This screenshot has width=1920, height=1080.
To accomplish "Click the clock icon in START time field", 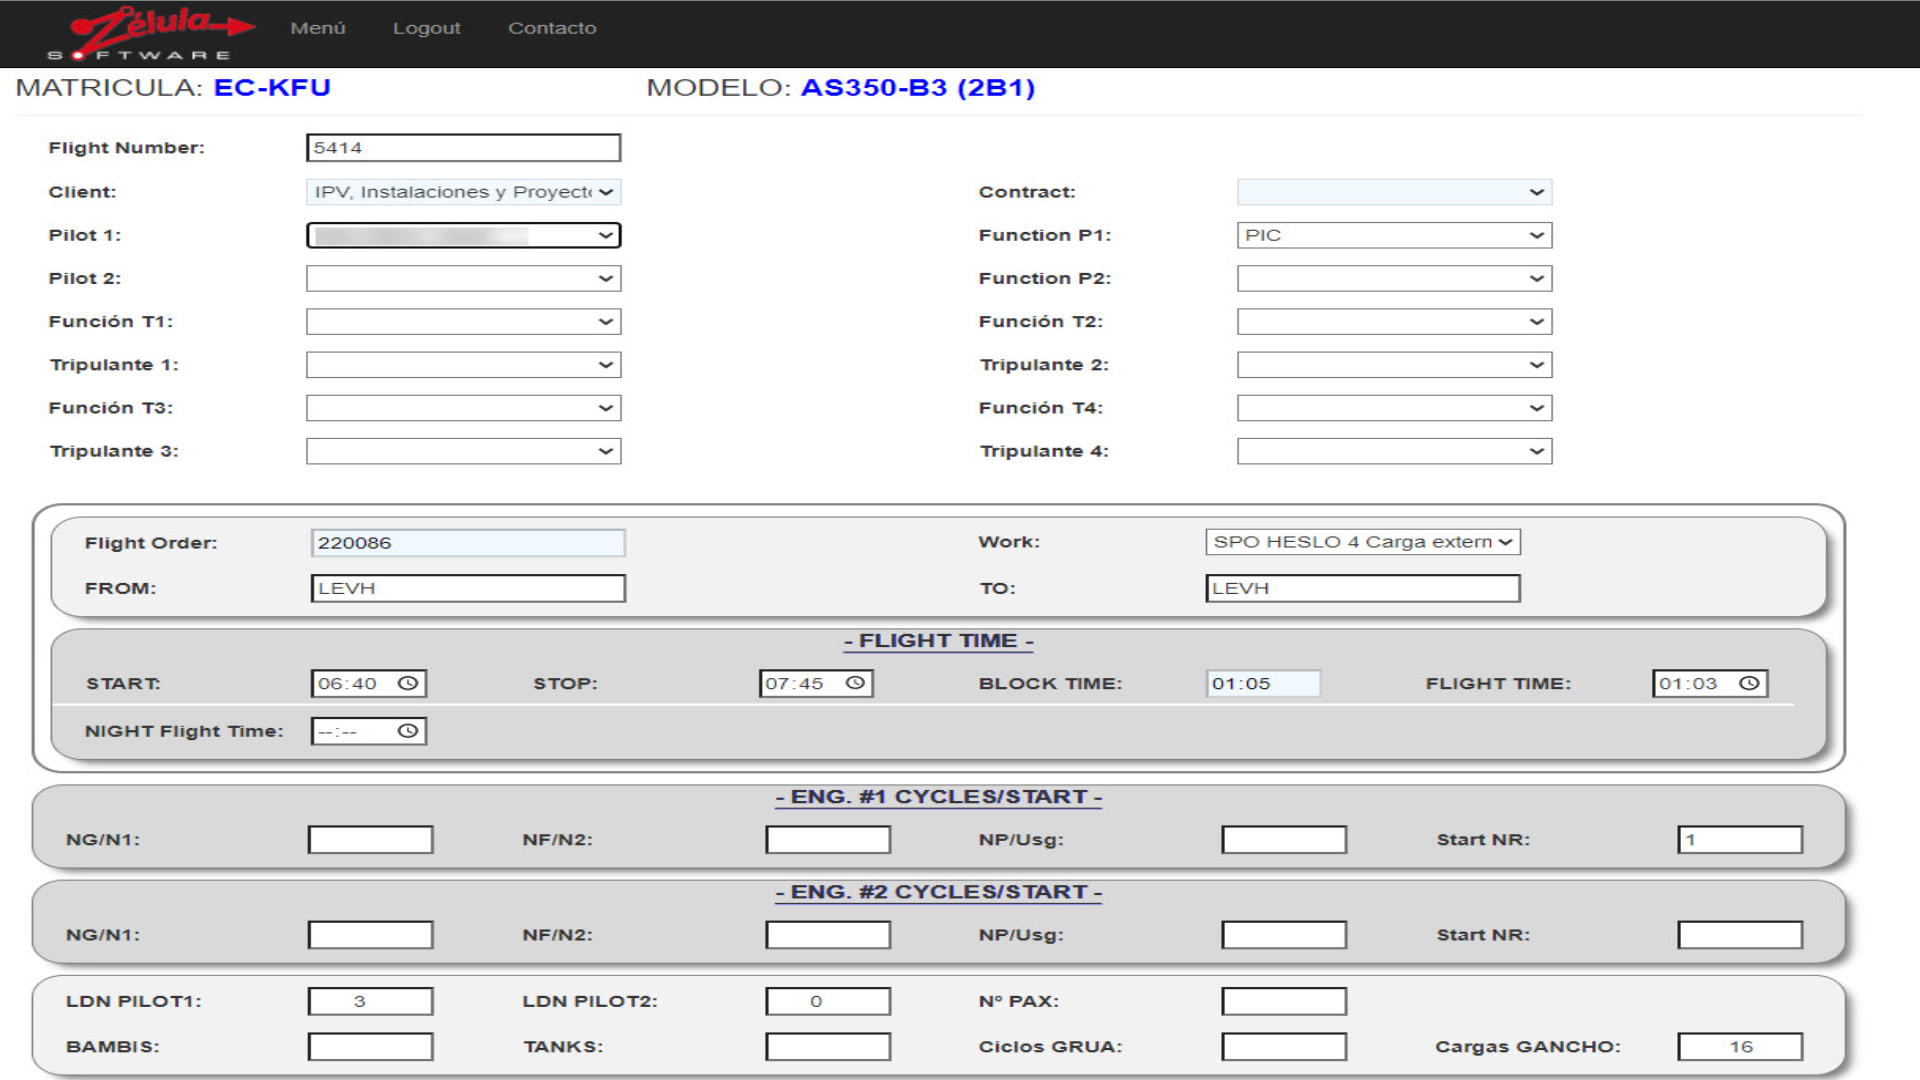I will 407,683.
